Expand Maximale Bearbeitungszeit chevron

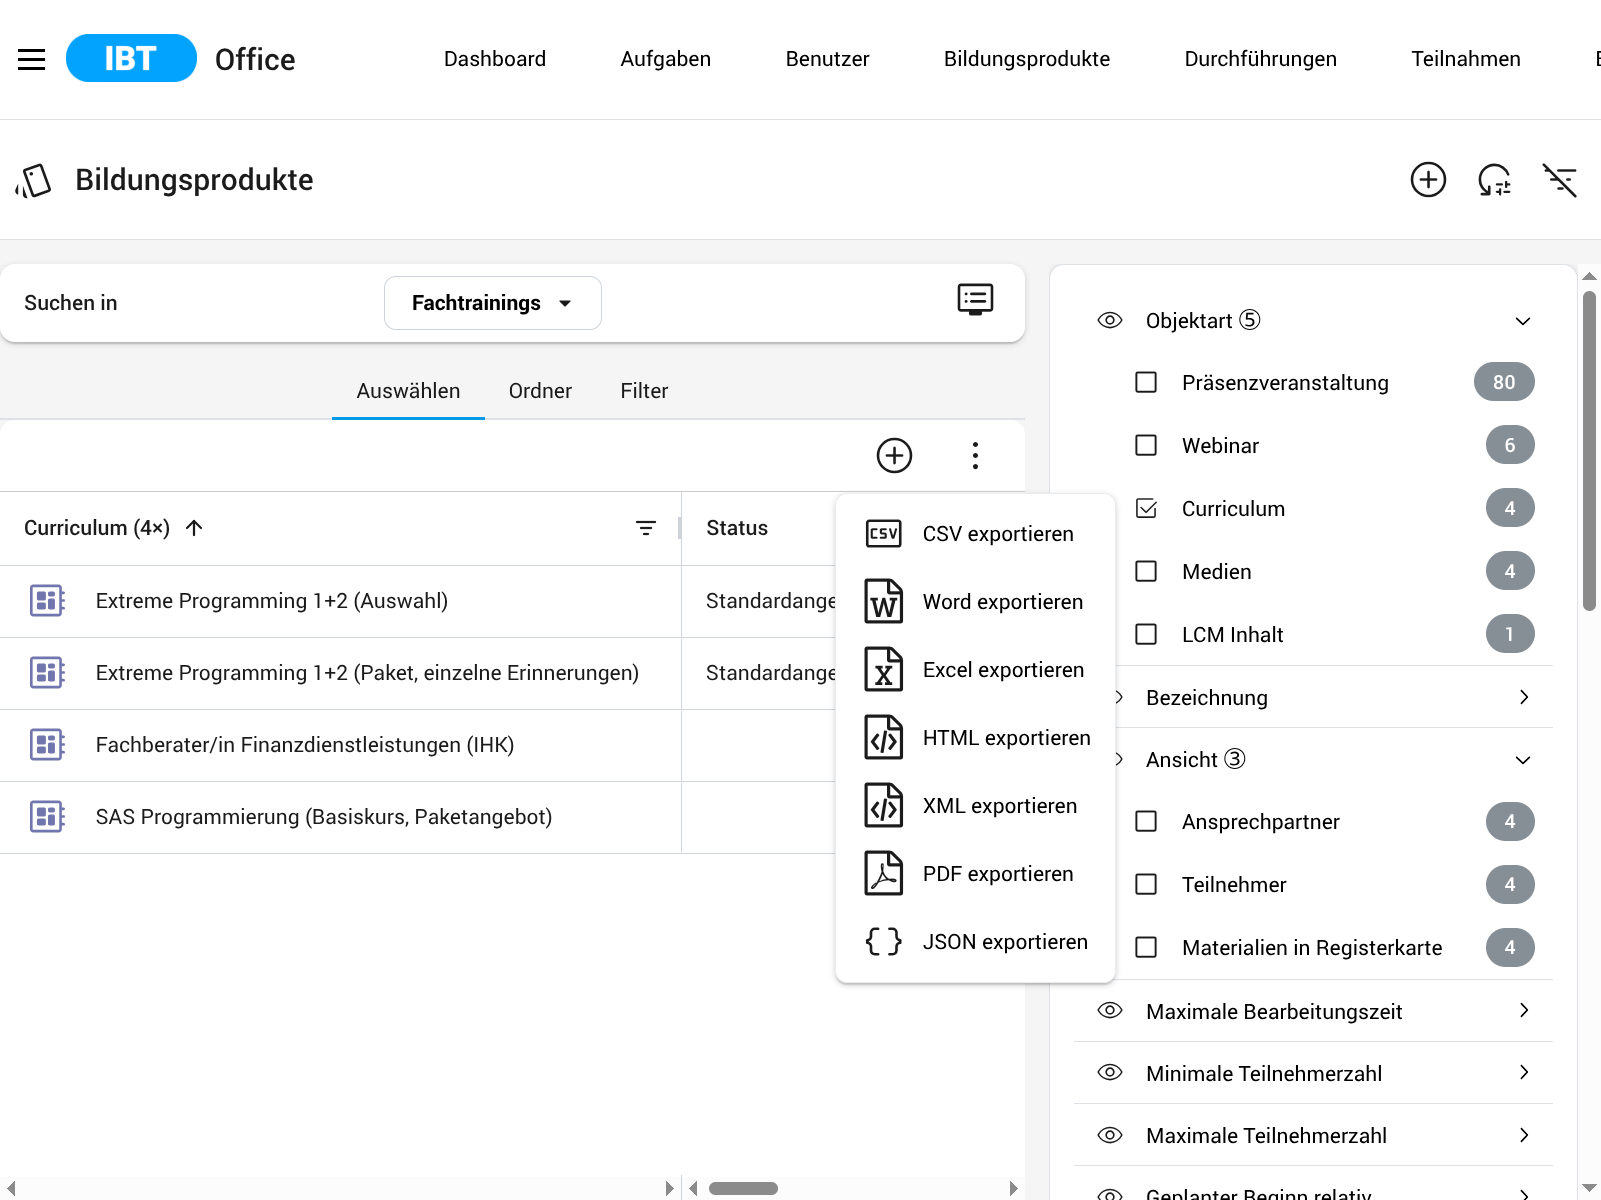tap(1523, 1010)
